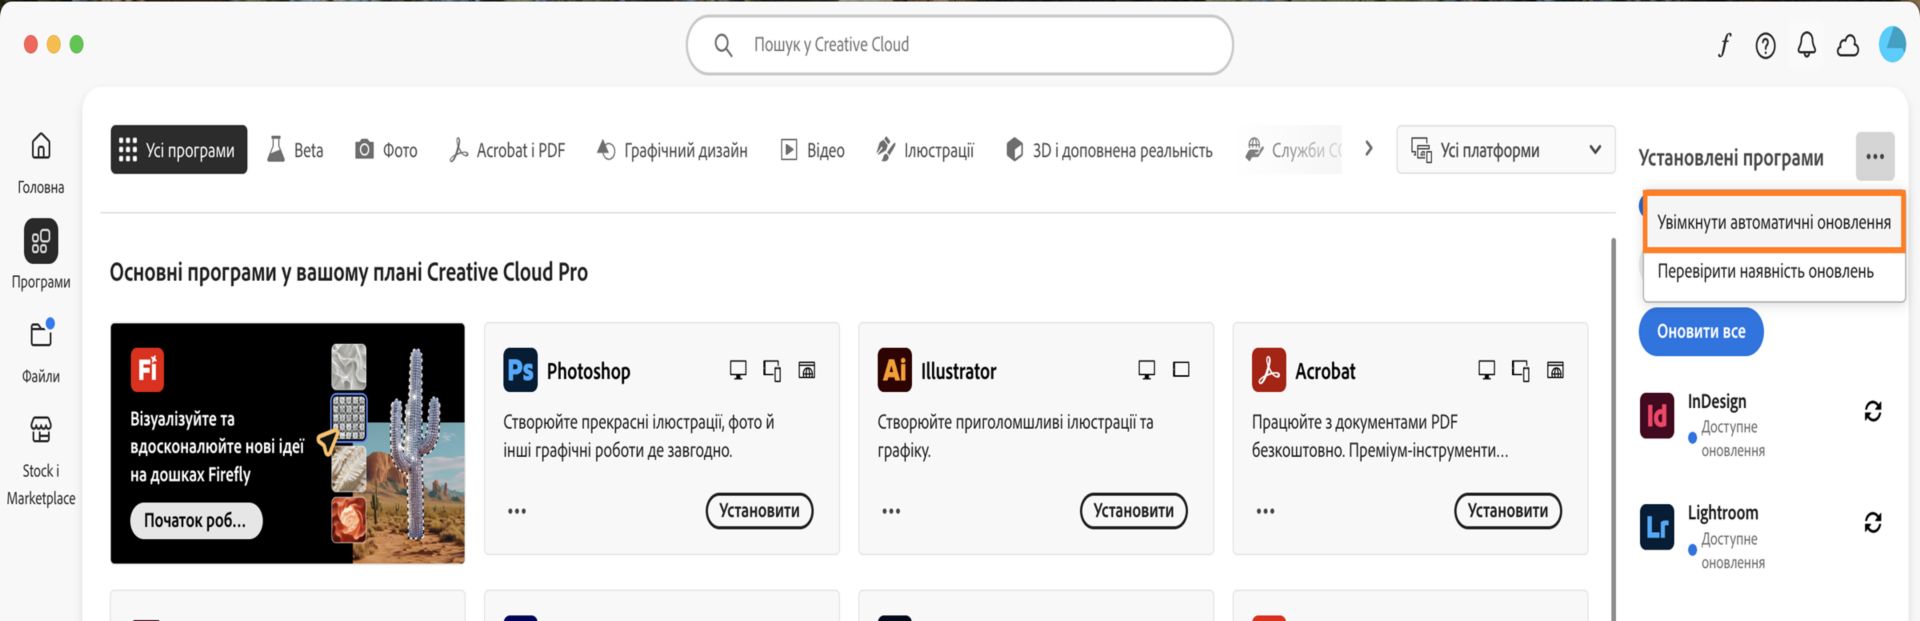This screenshot has width=1920, height=621.
Task: Click Acrobat web platform icon
Action: pyautogui.click(x=1555, y=370)
